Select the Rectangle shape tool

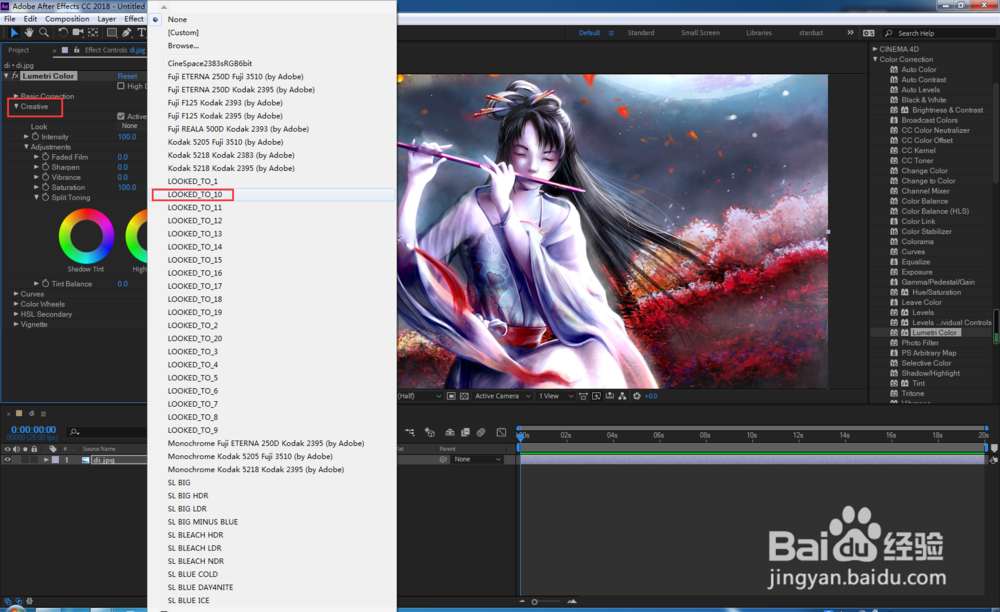click(x=112, y=32)
